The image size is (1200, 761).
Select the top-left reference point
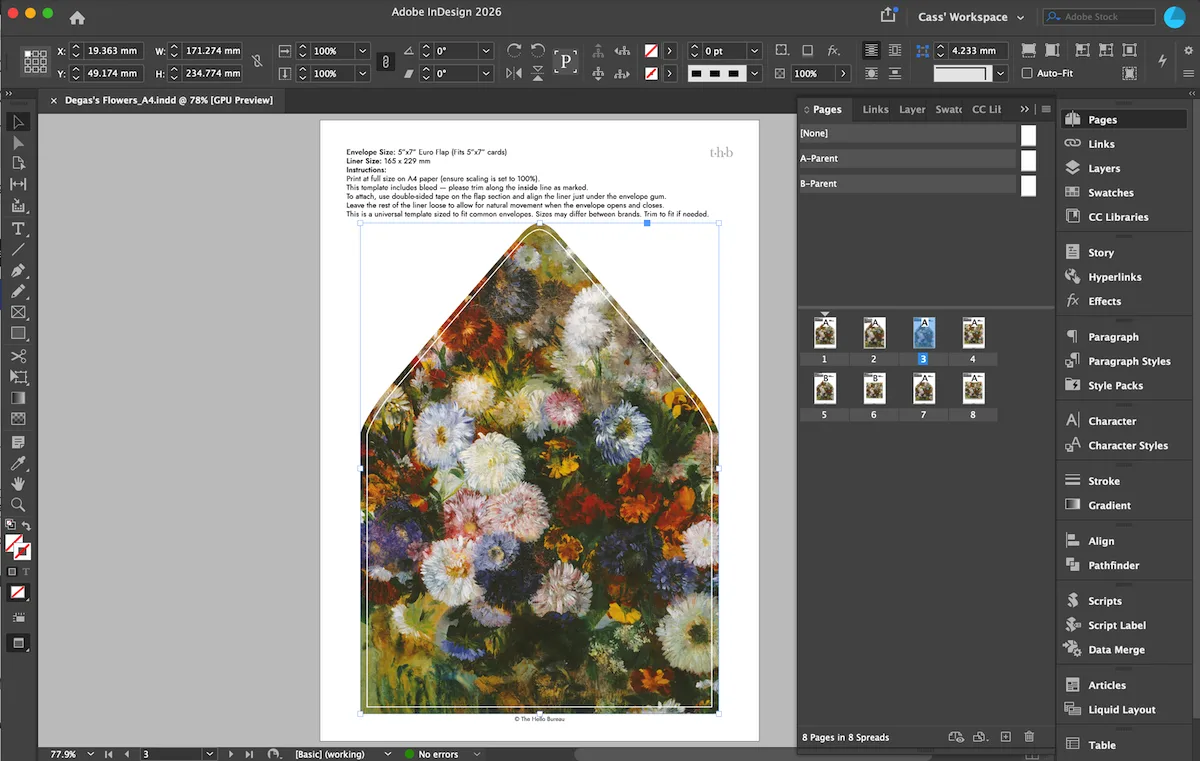coord(27,52)
